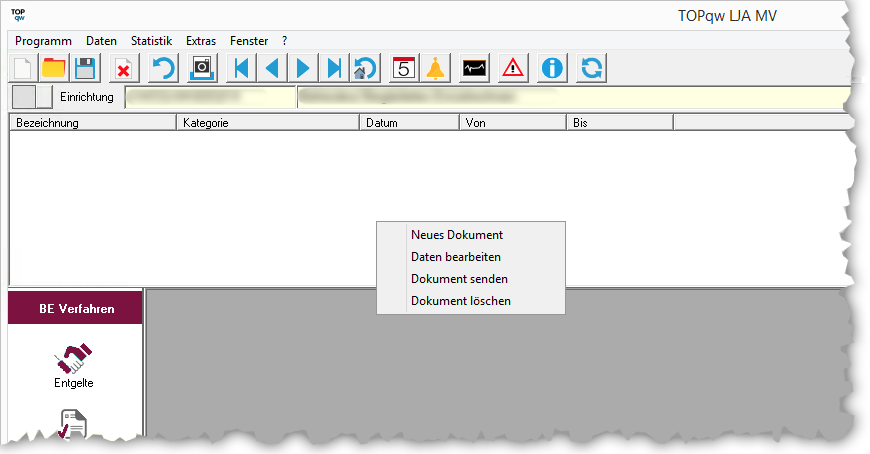Open the calendar icon showing 5
This screenshot has width=870, height=454.
tap(404, 68)
